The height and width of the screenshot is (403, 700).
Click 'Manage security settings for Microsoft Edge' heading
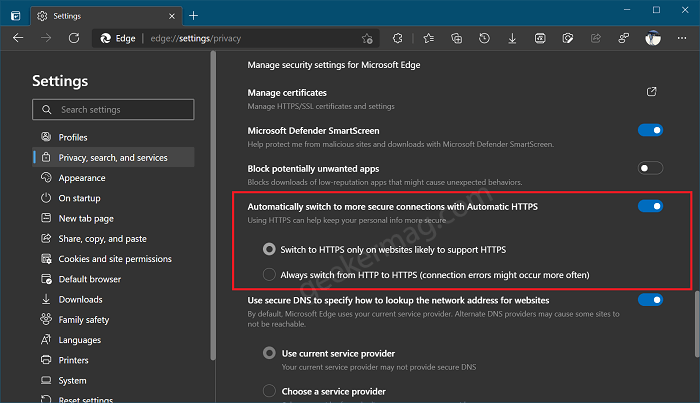coord(333,65)
